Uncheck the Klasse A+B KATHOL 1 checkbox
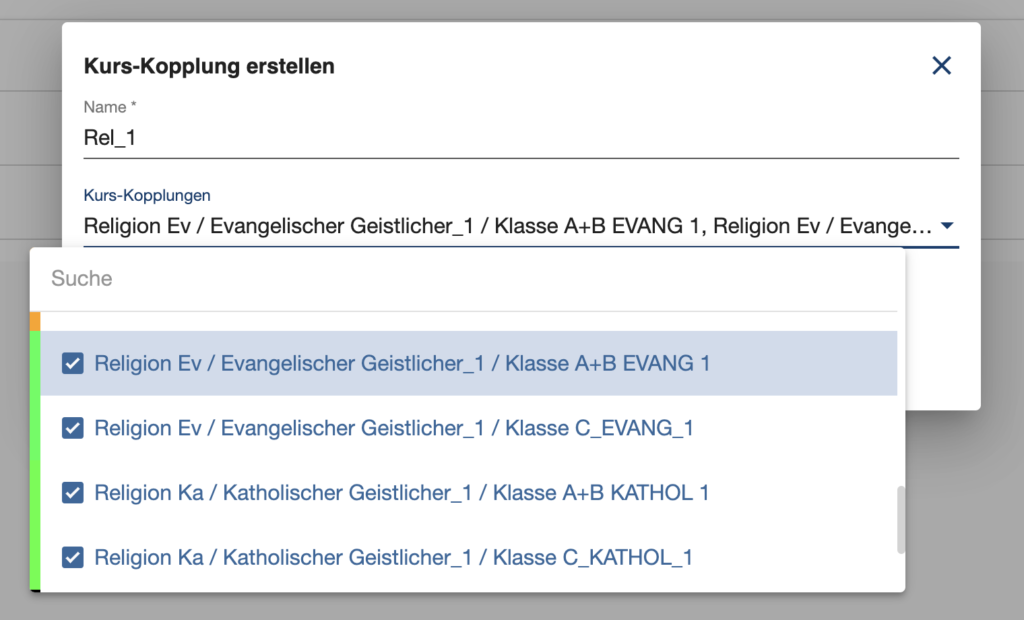Image resolution: width=1024 pixels, height=620 pixels. (x=72, y=493)
